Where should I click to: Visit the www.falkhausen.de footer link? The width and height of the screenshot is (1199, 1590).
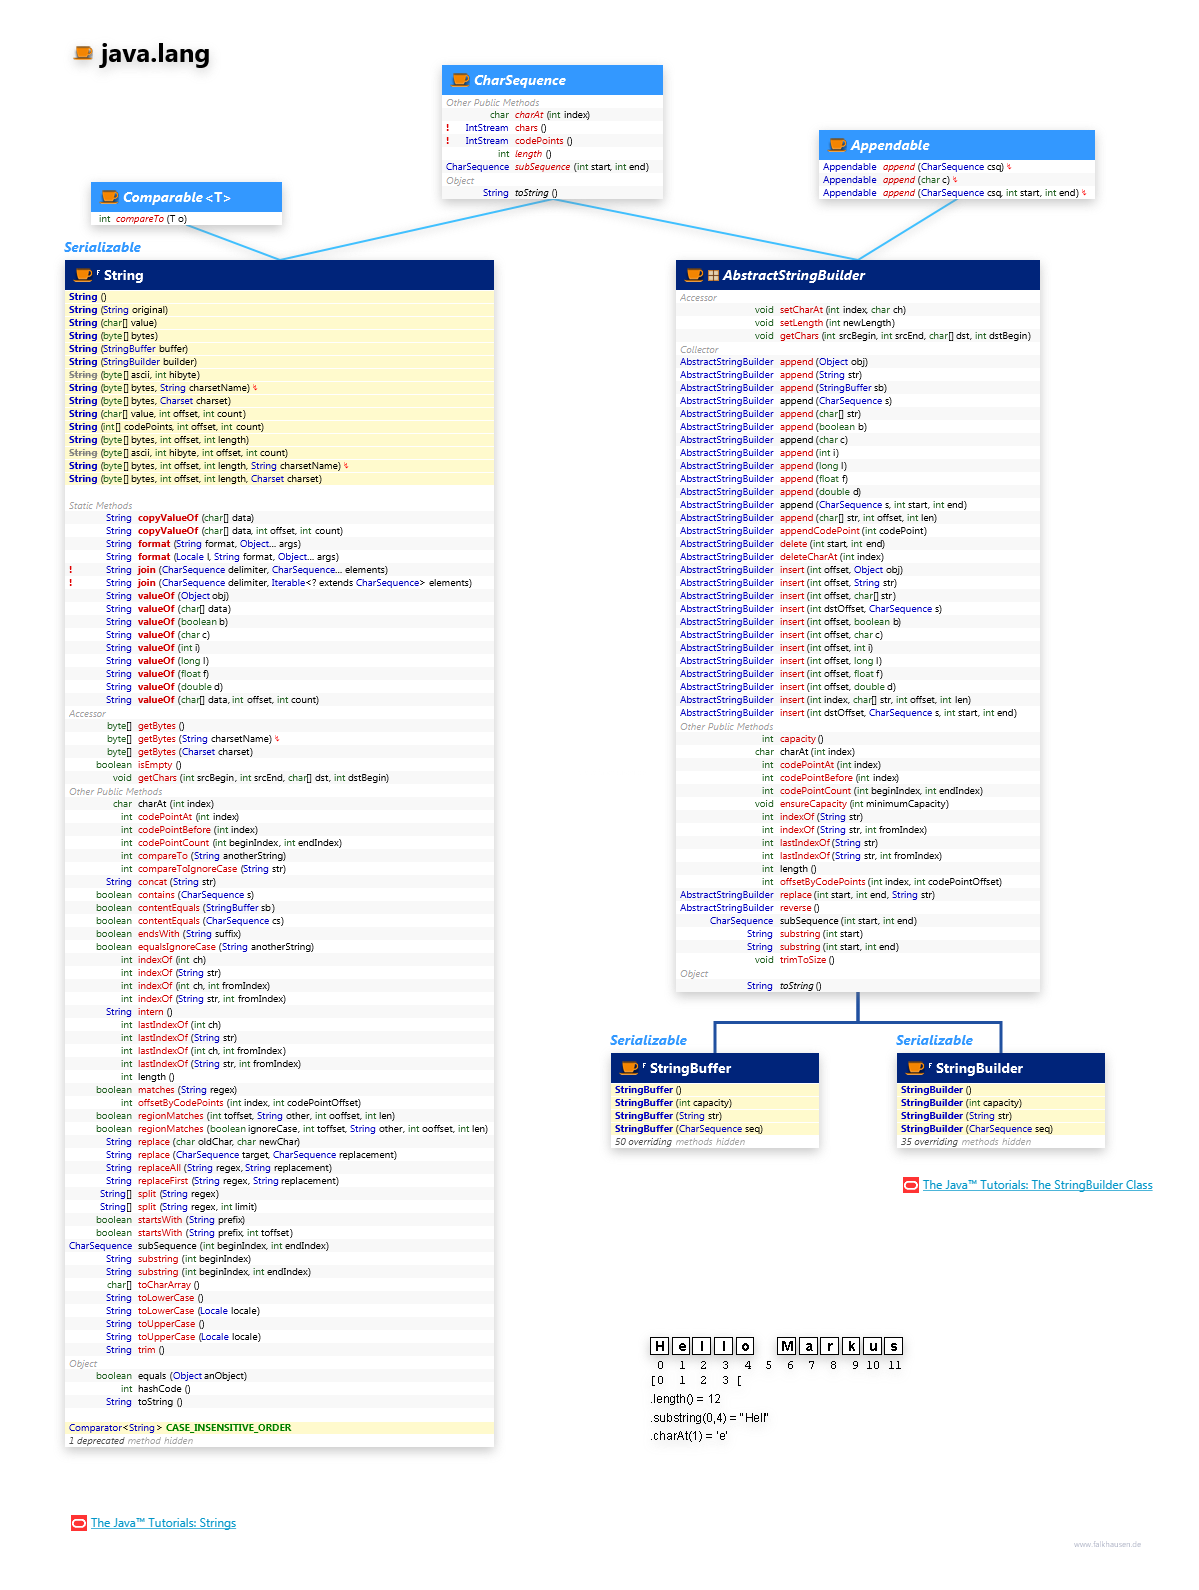(1107, 1544)
